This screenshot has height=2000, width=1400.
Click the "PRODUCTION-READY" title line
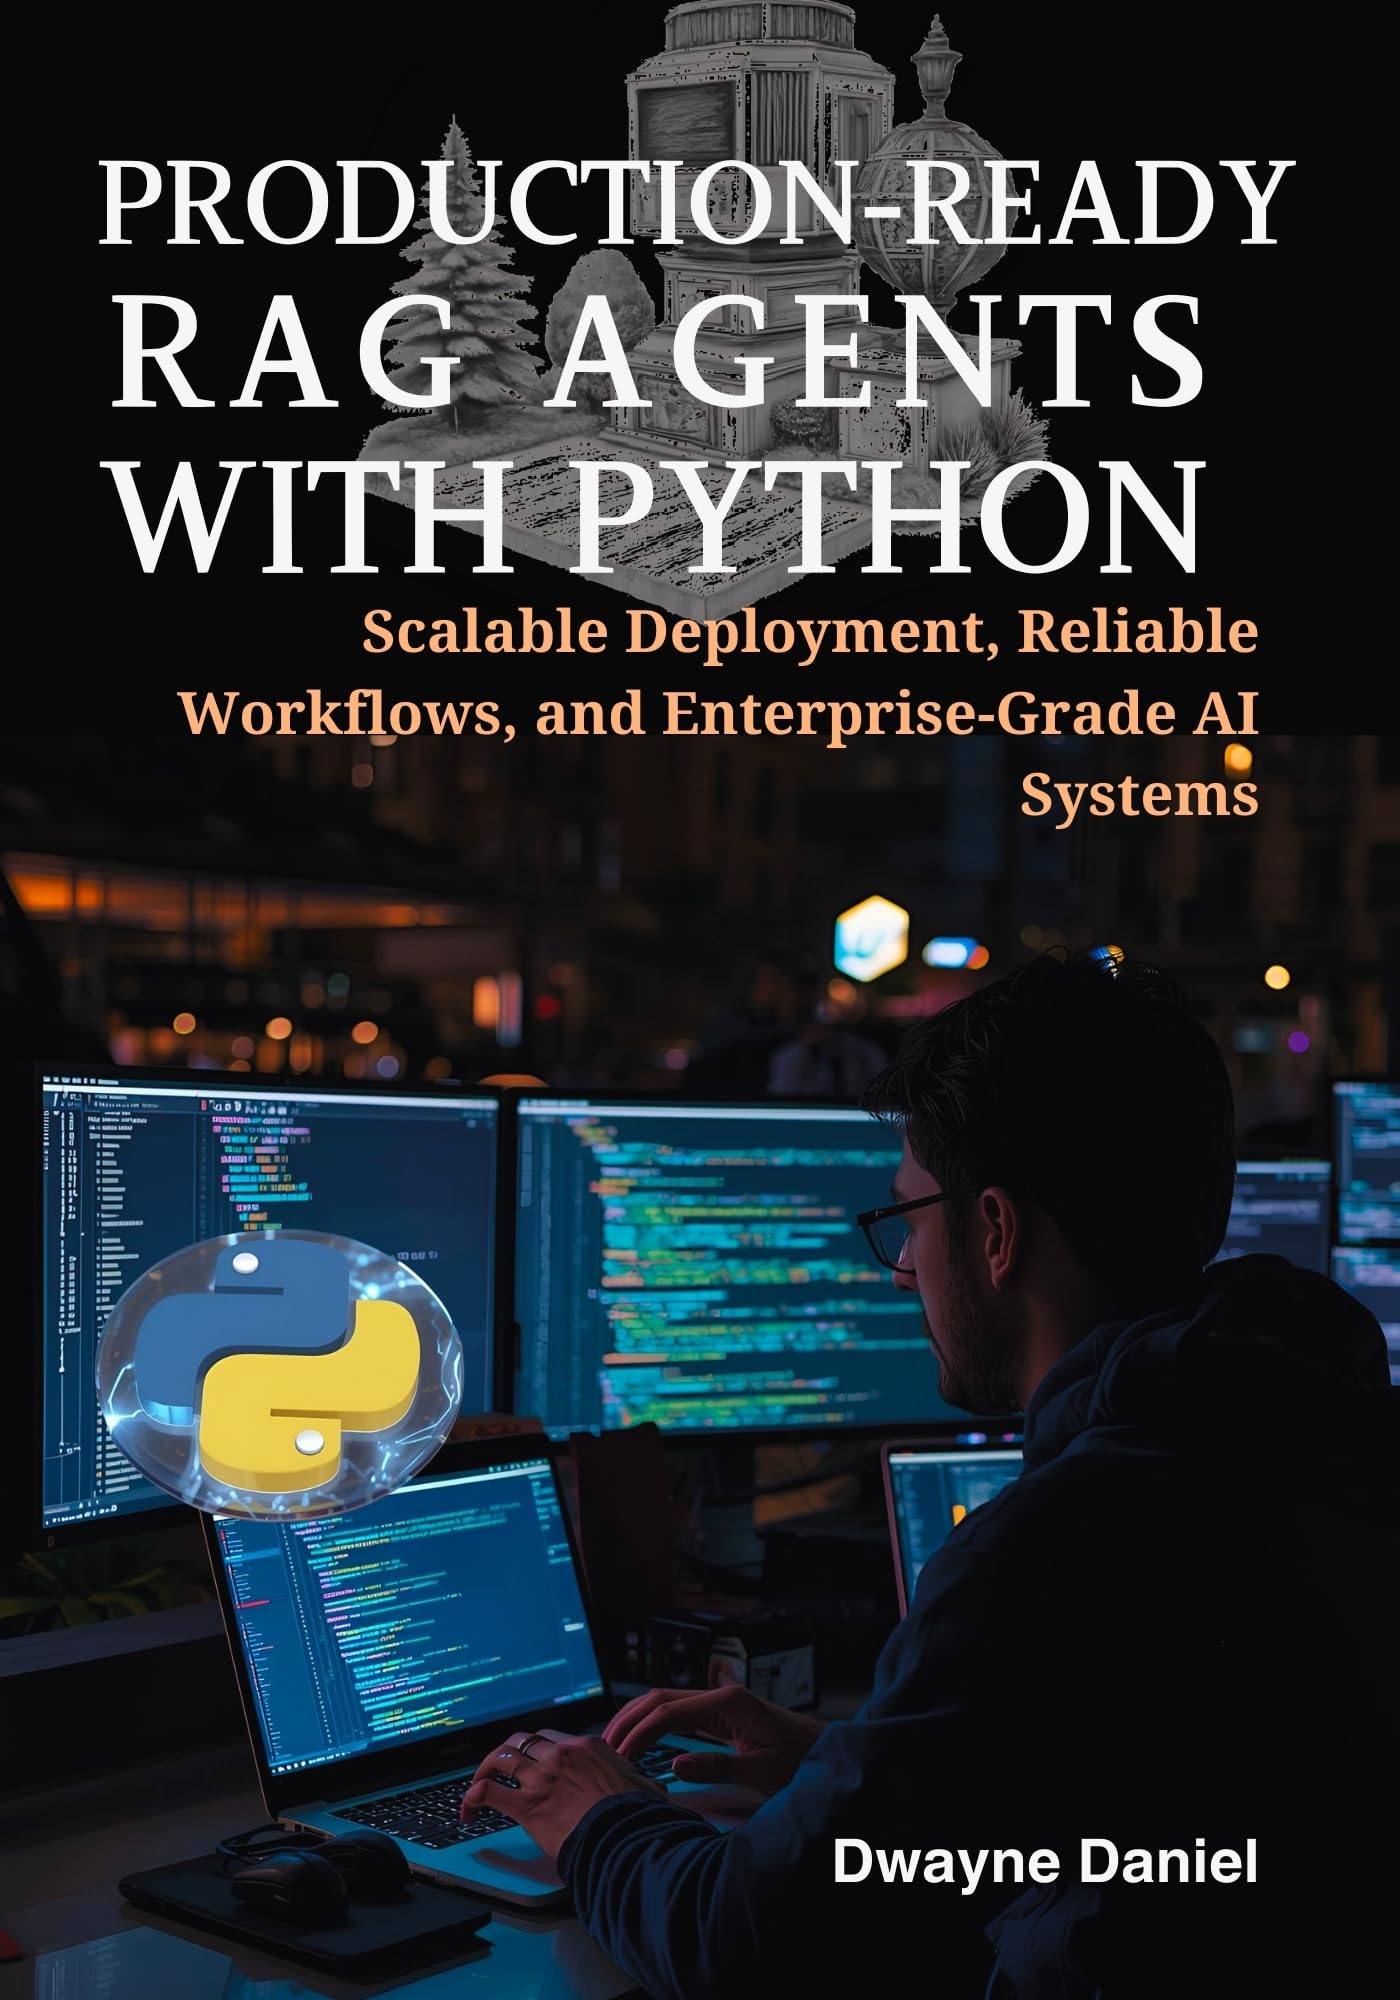(690, 203)
